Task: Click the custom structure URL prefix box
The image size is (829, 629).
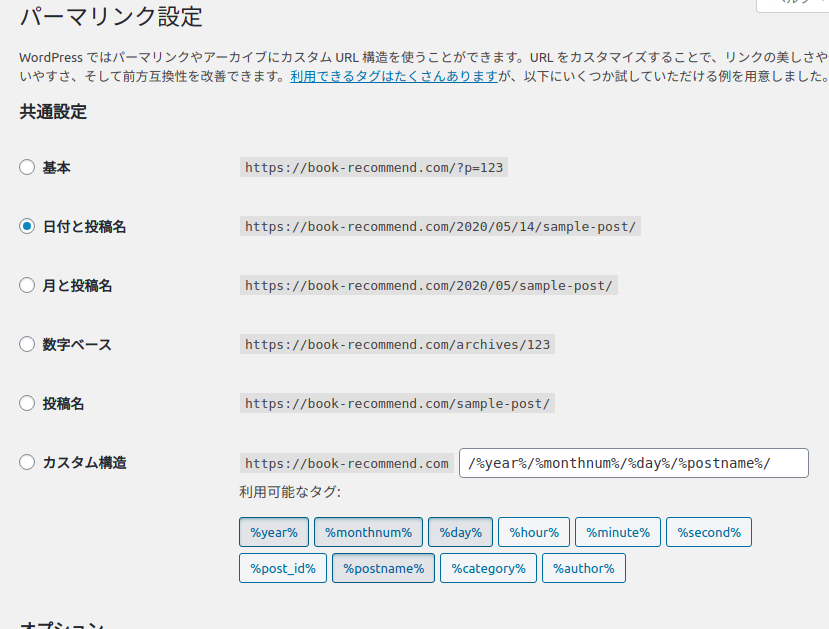Action: tap(346, 462)
